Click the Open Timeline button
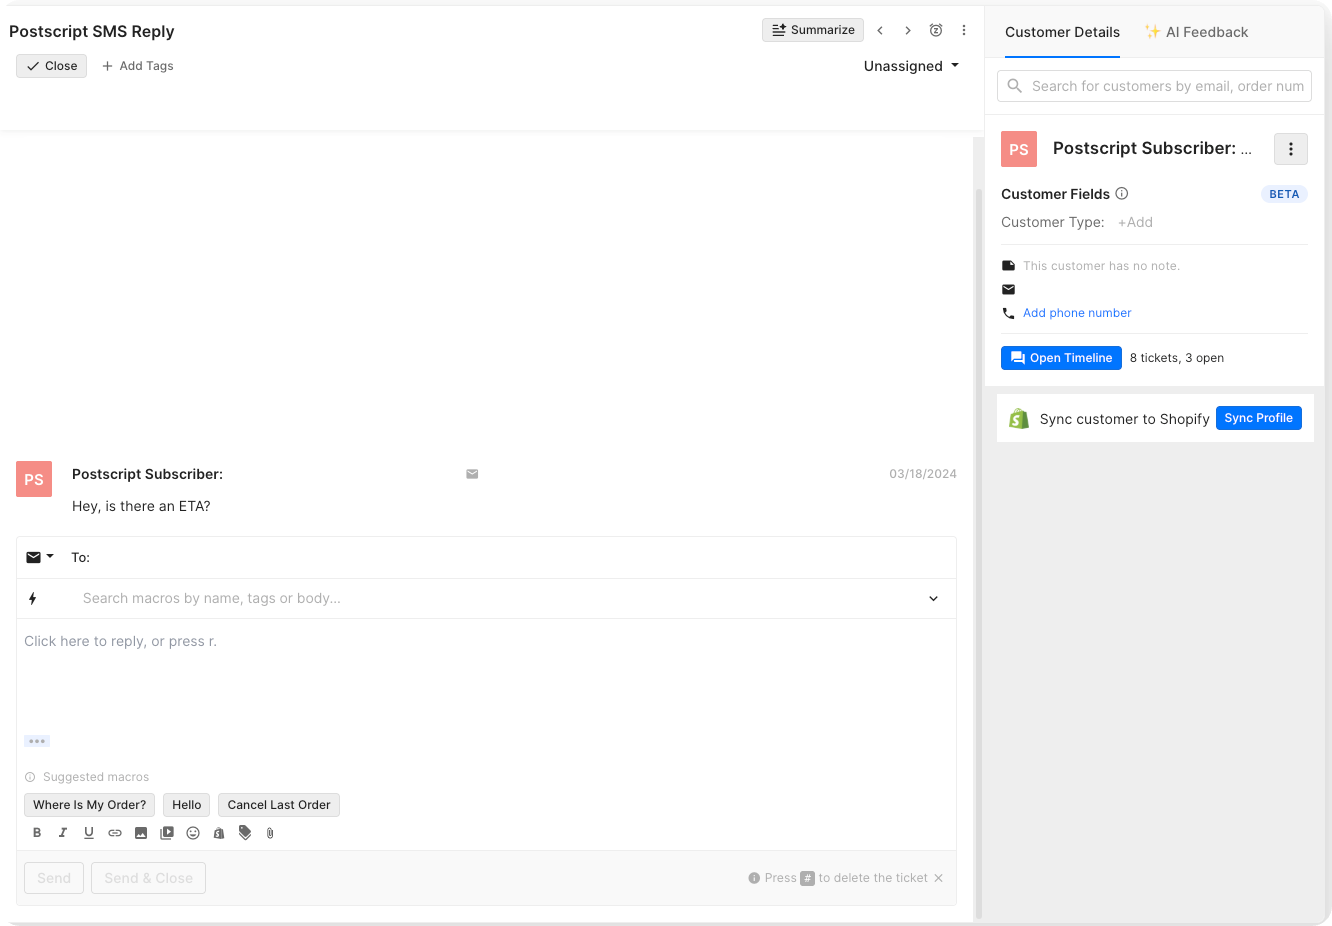Screen dimensions: 1332x926 1061,358
